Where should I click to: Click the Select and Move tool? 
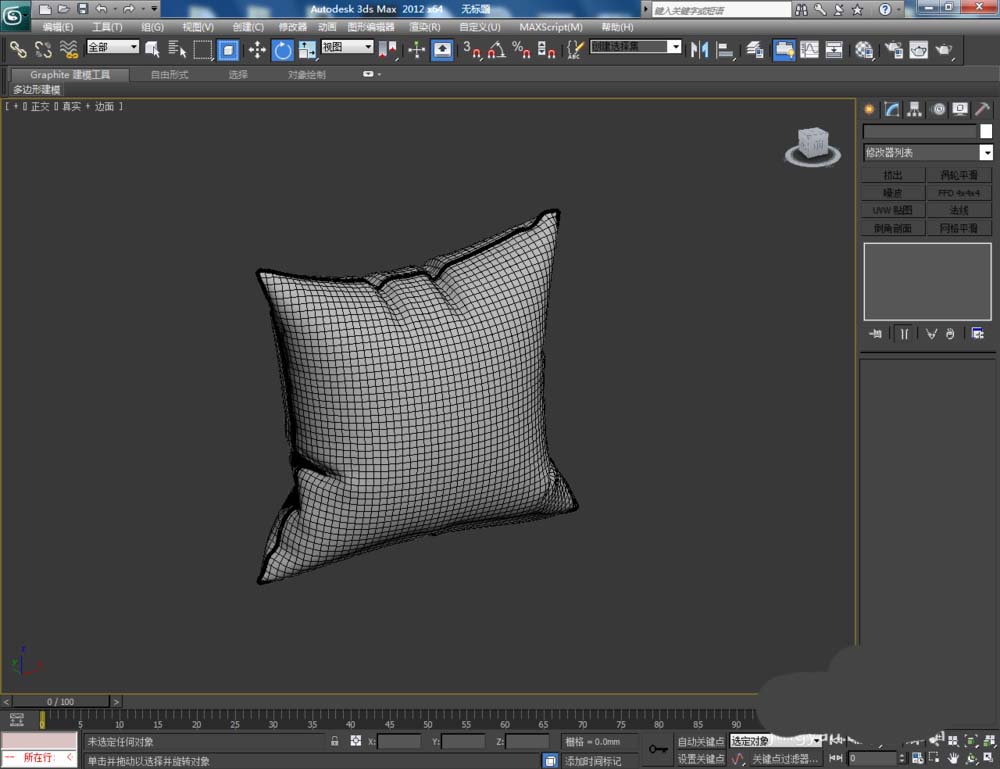[257, 49]
